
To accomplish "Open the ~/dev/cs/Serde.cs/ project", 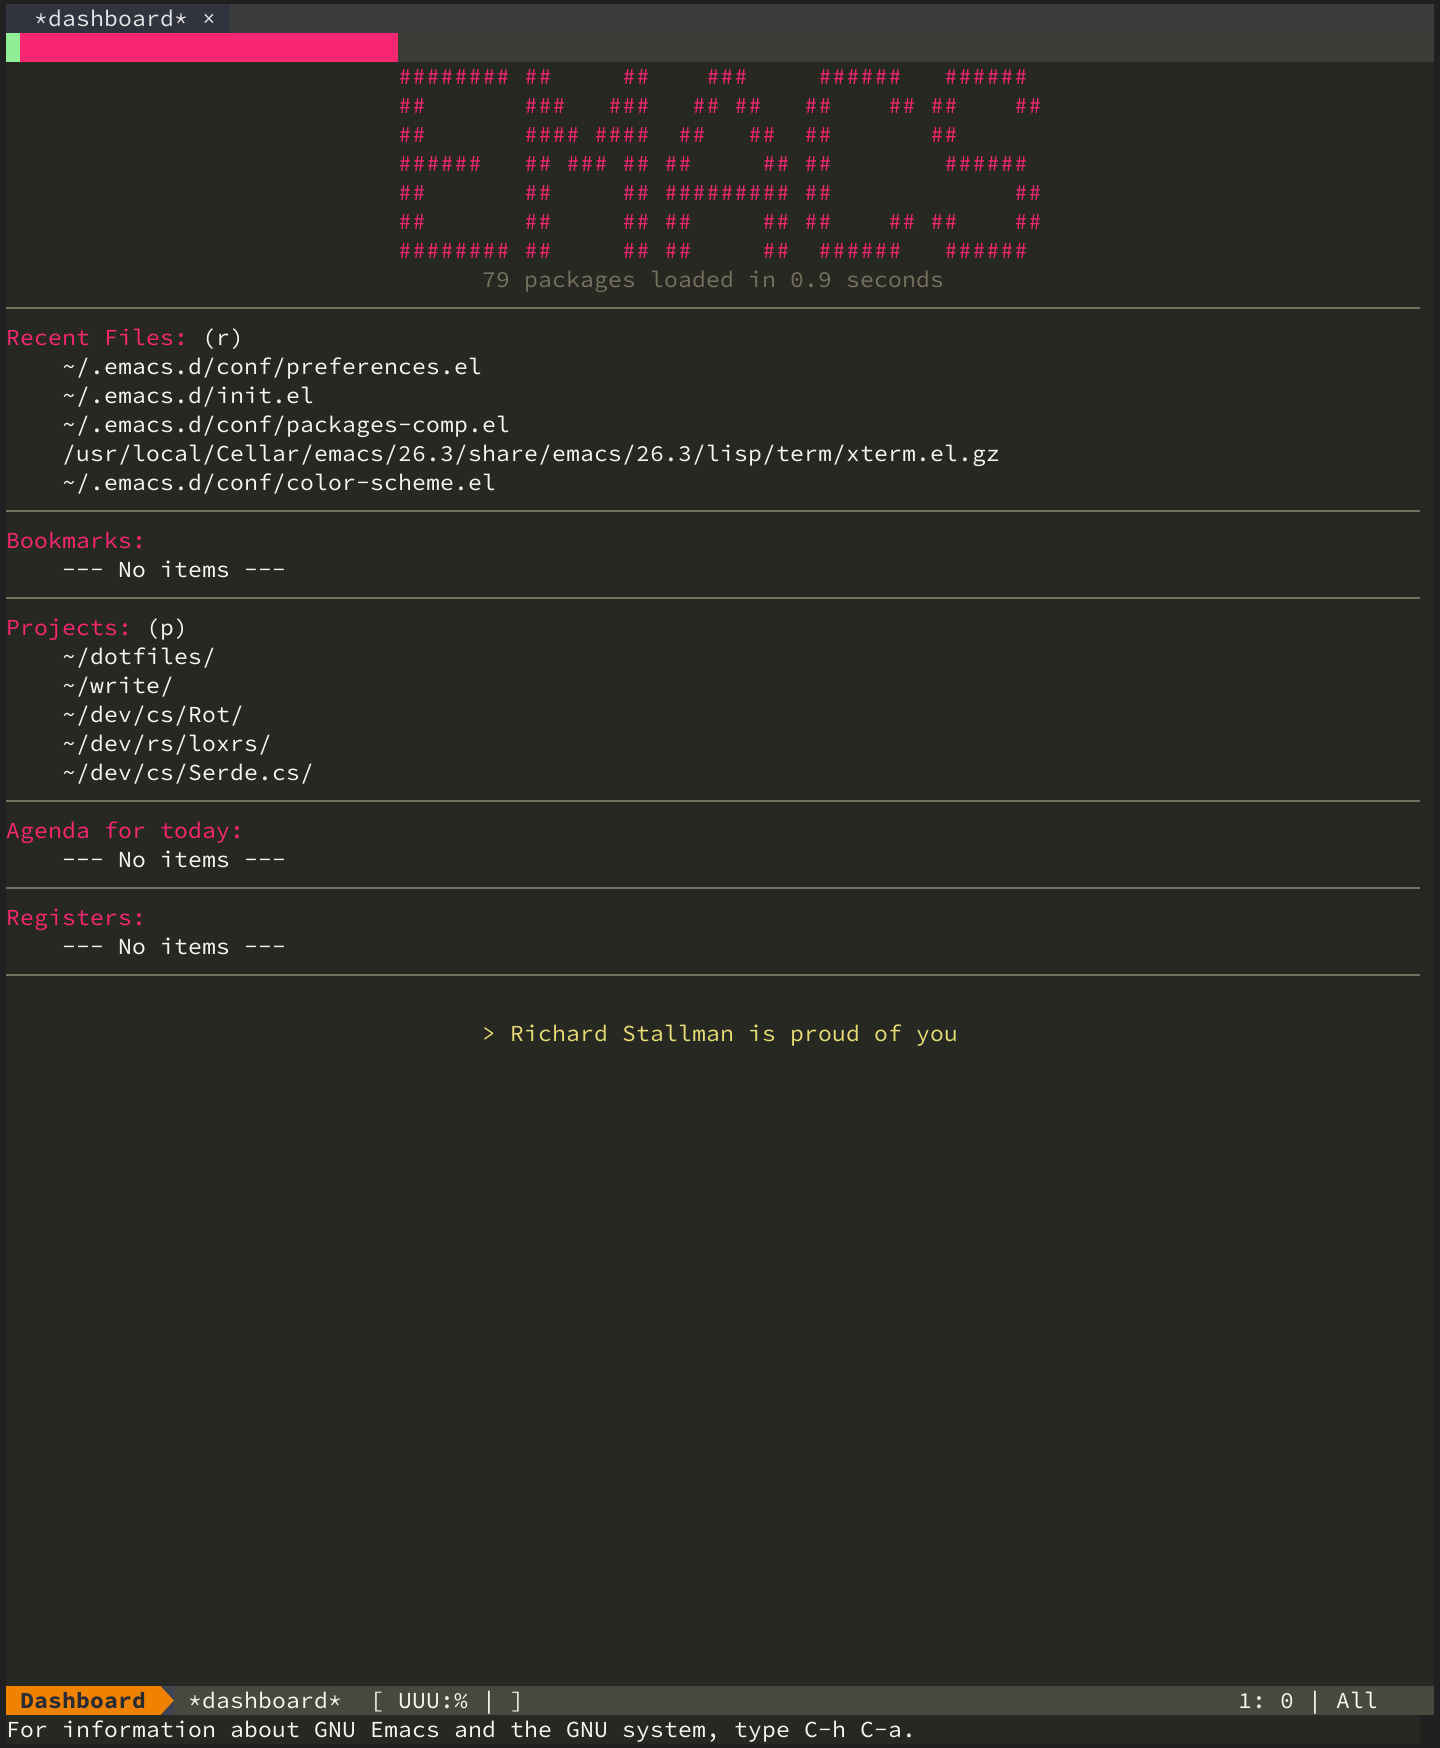I will (188, 773).
